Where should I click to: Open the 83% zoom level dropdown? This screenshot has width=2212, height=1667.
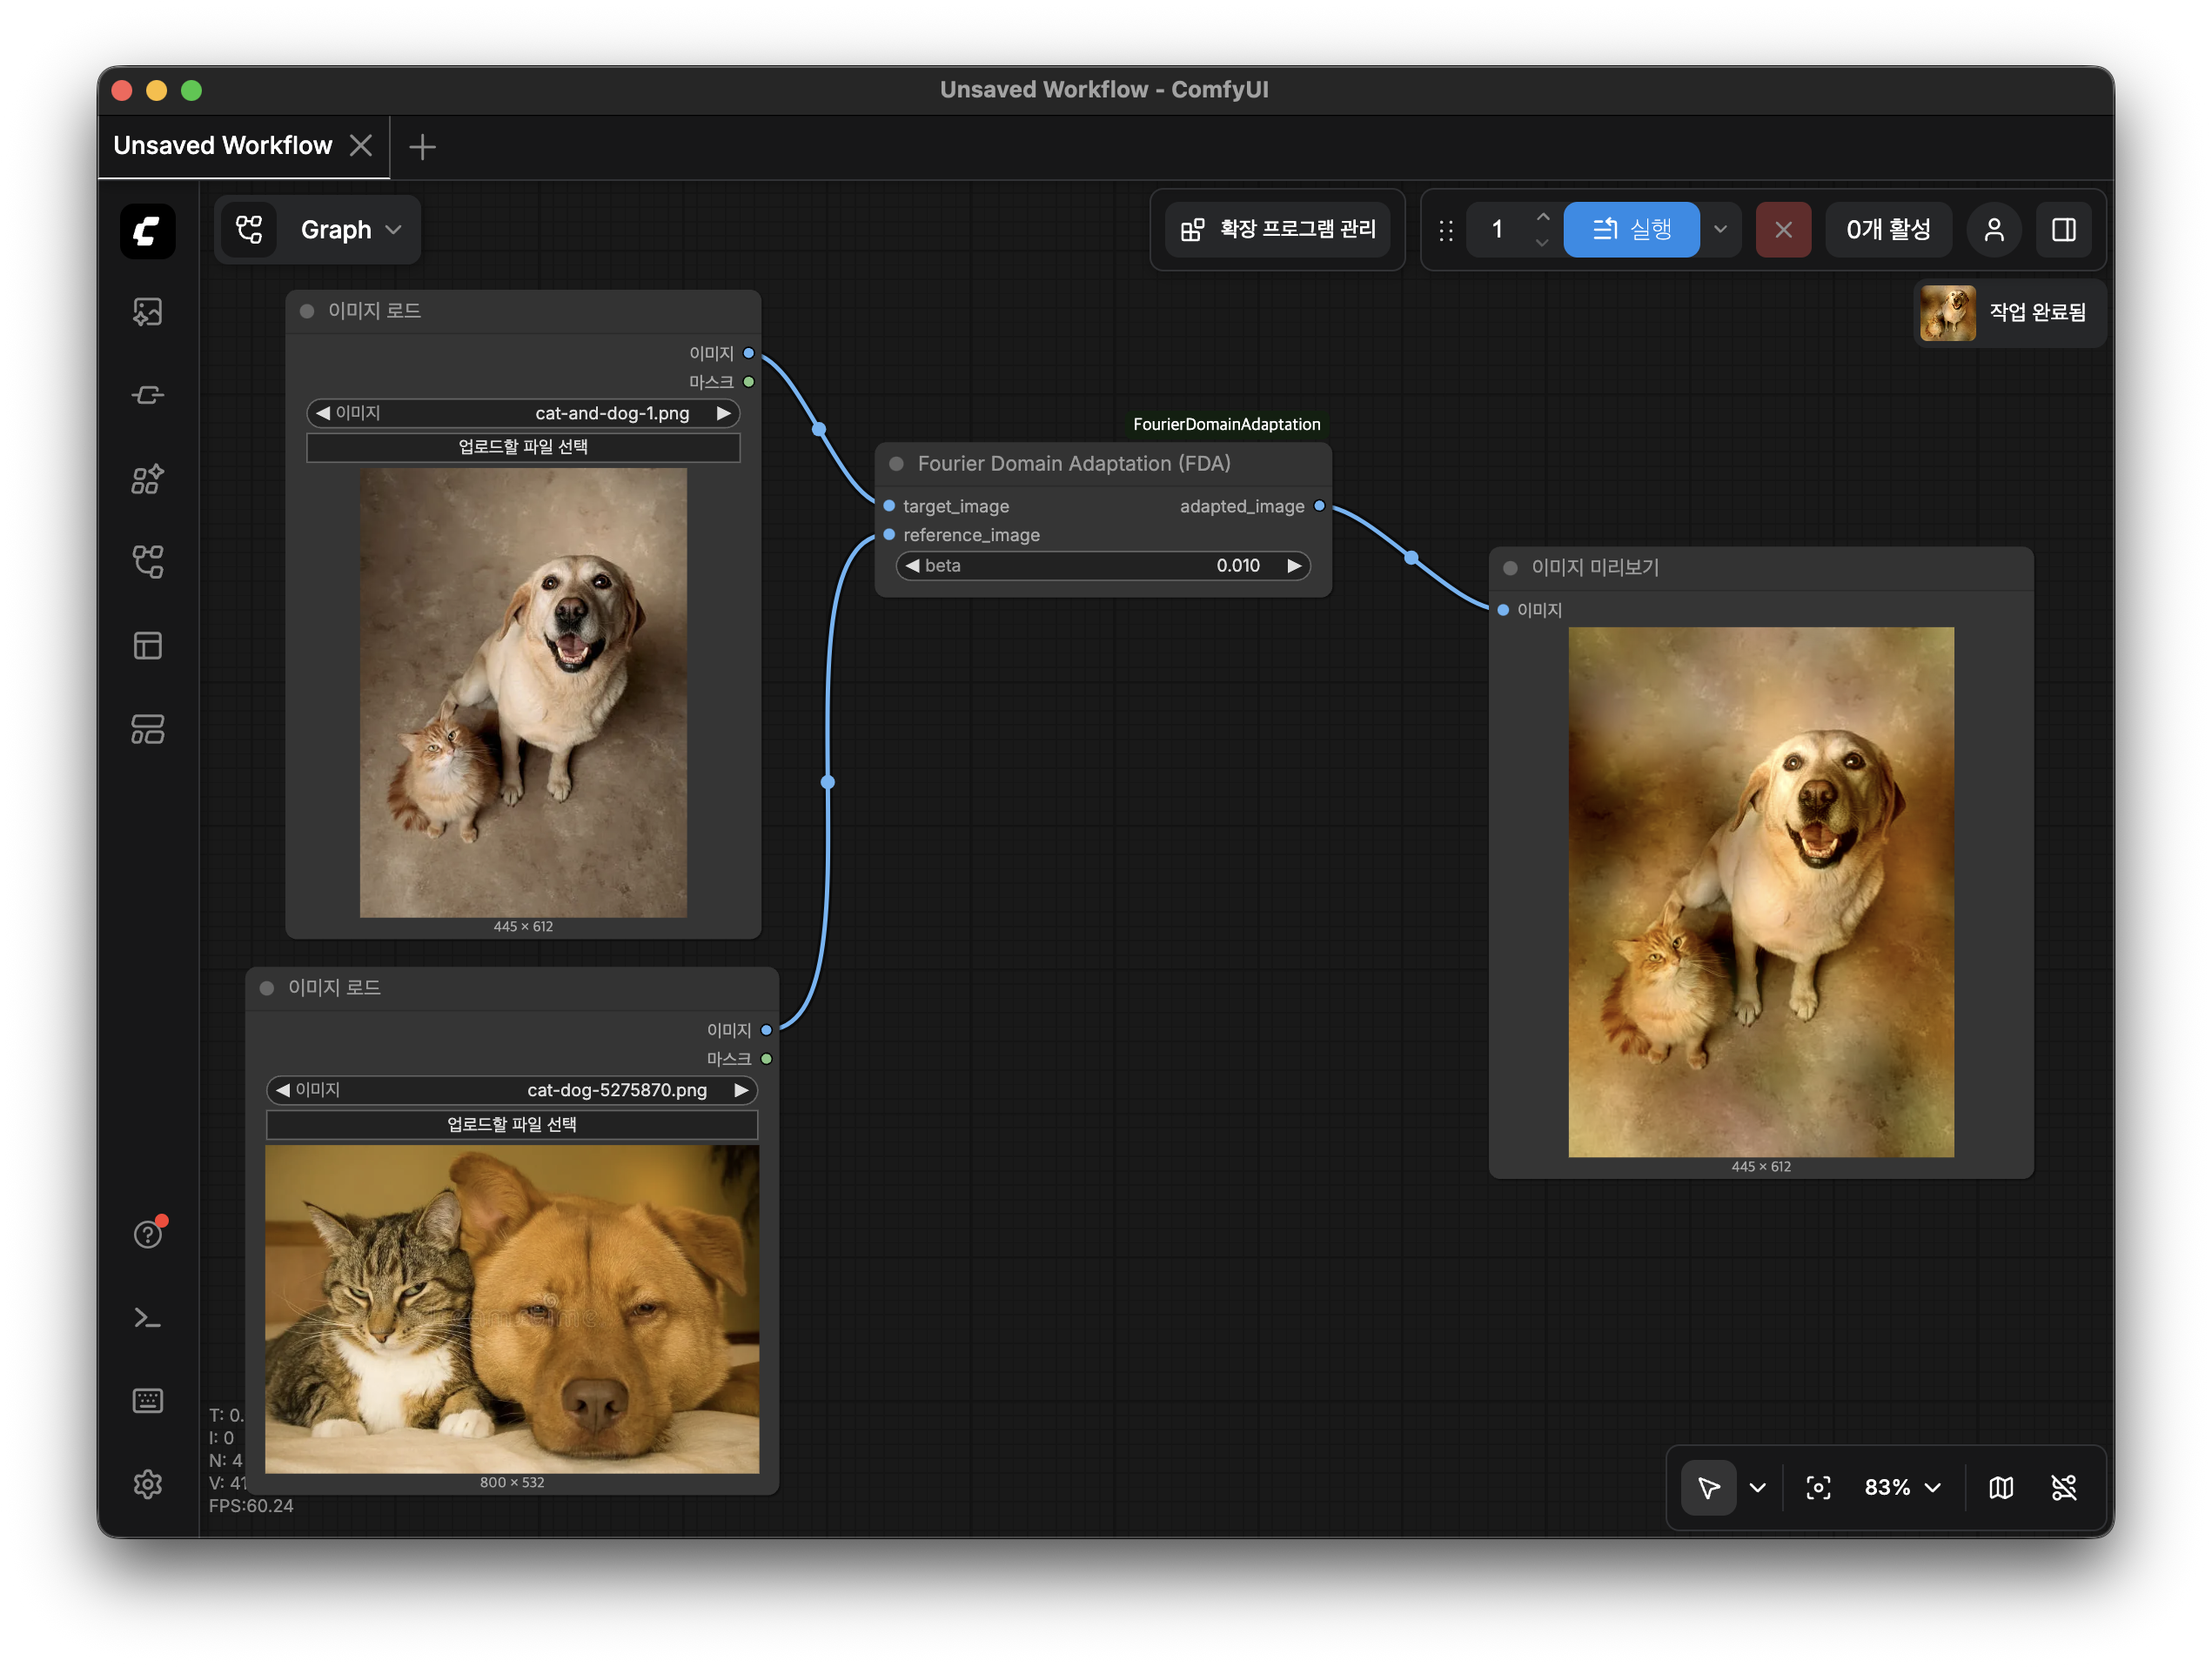point(1902,1488)
